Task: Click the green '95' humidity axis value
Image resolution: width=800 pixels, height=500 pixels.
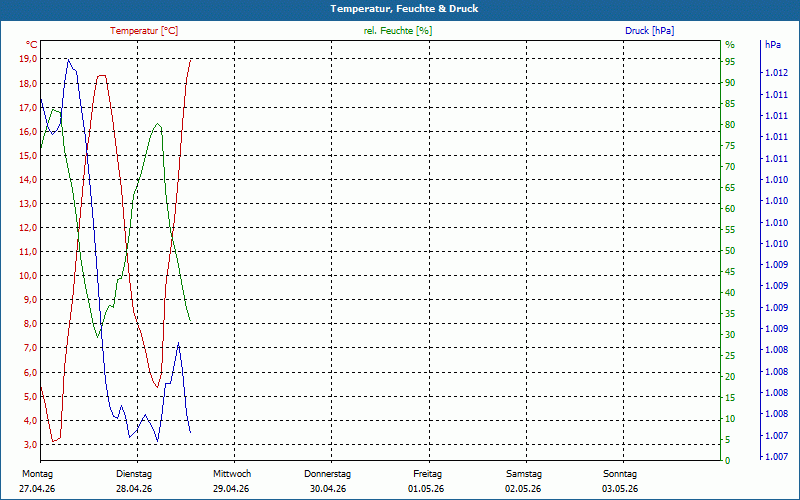Action: [x=730, y=62]
